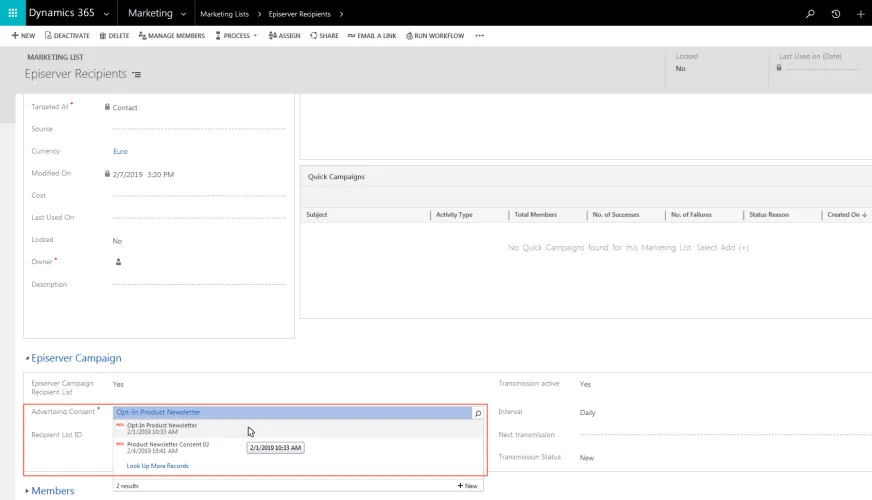Click the Source field
This screenshot has width=872, height=500.
coord(199,129)
